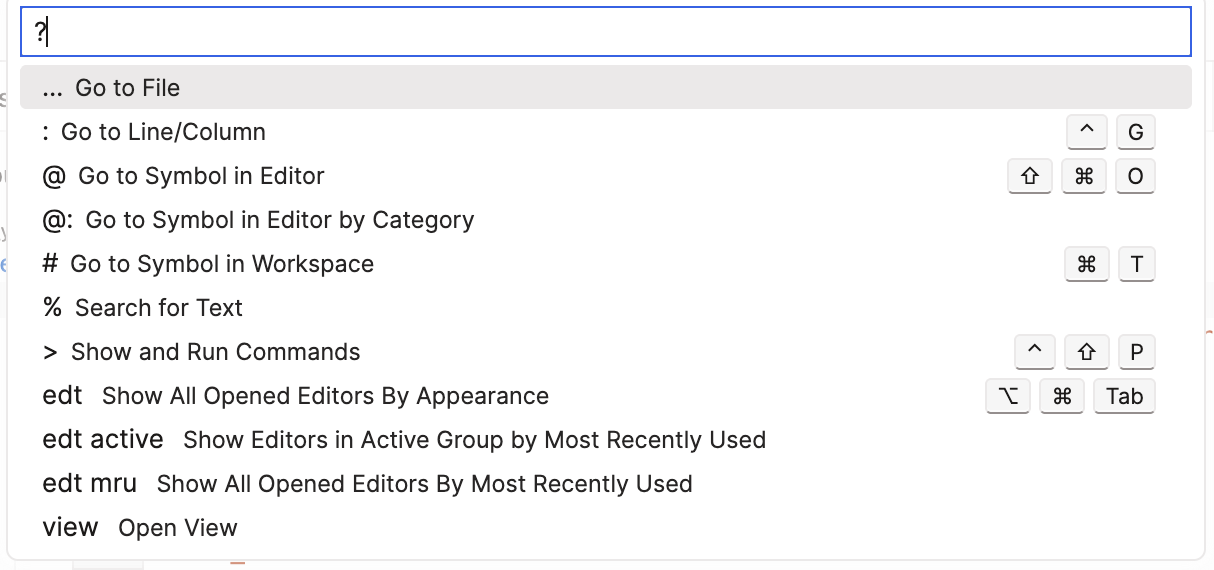Choose the Search for Text entry
Image resolution: width=1214 pixels, height=570 pixels.
pos(158,308)
